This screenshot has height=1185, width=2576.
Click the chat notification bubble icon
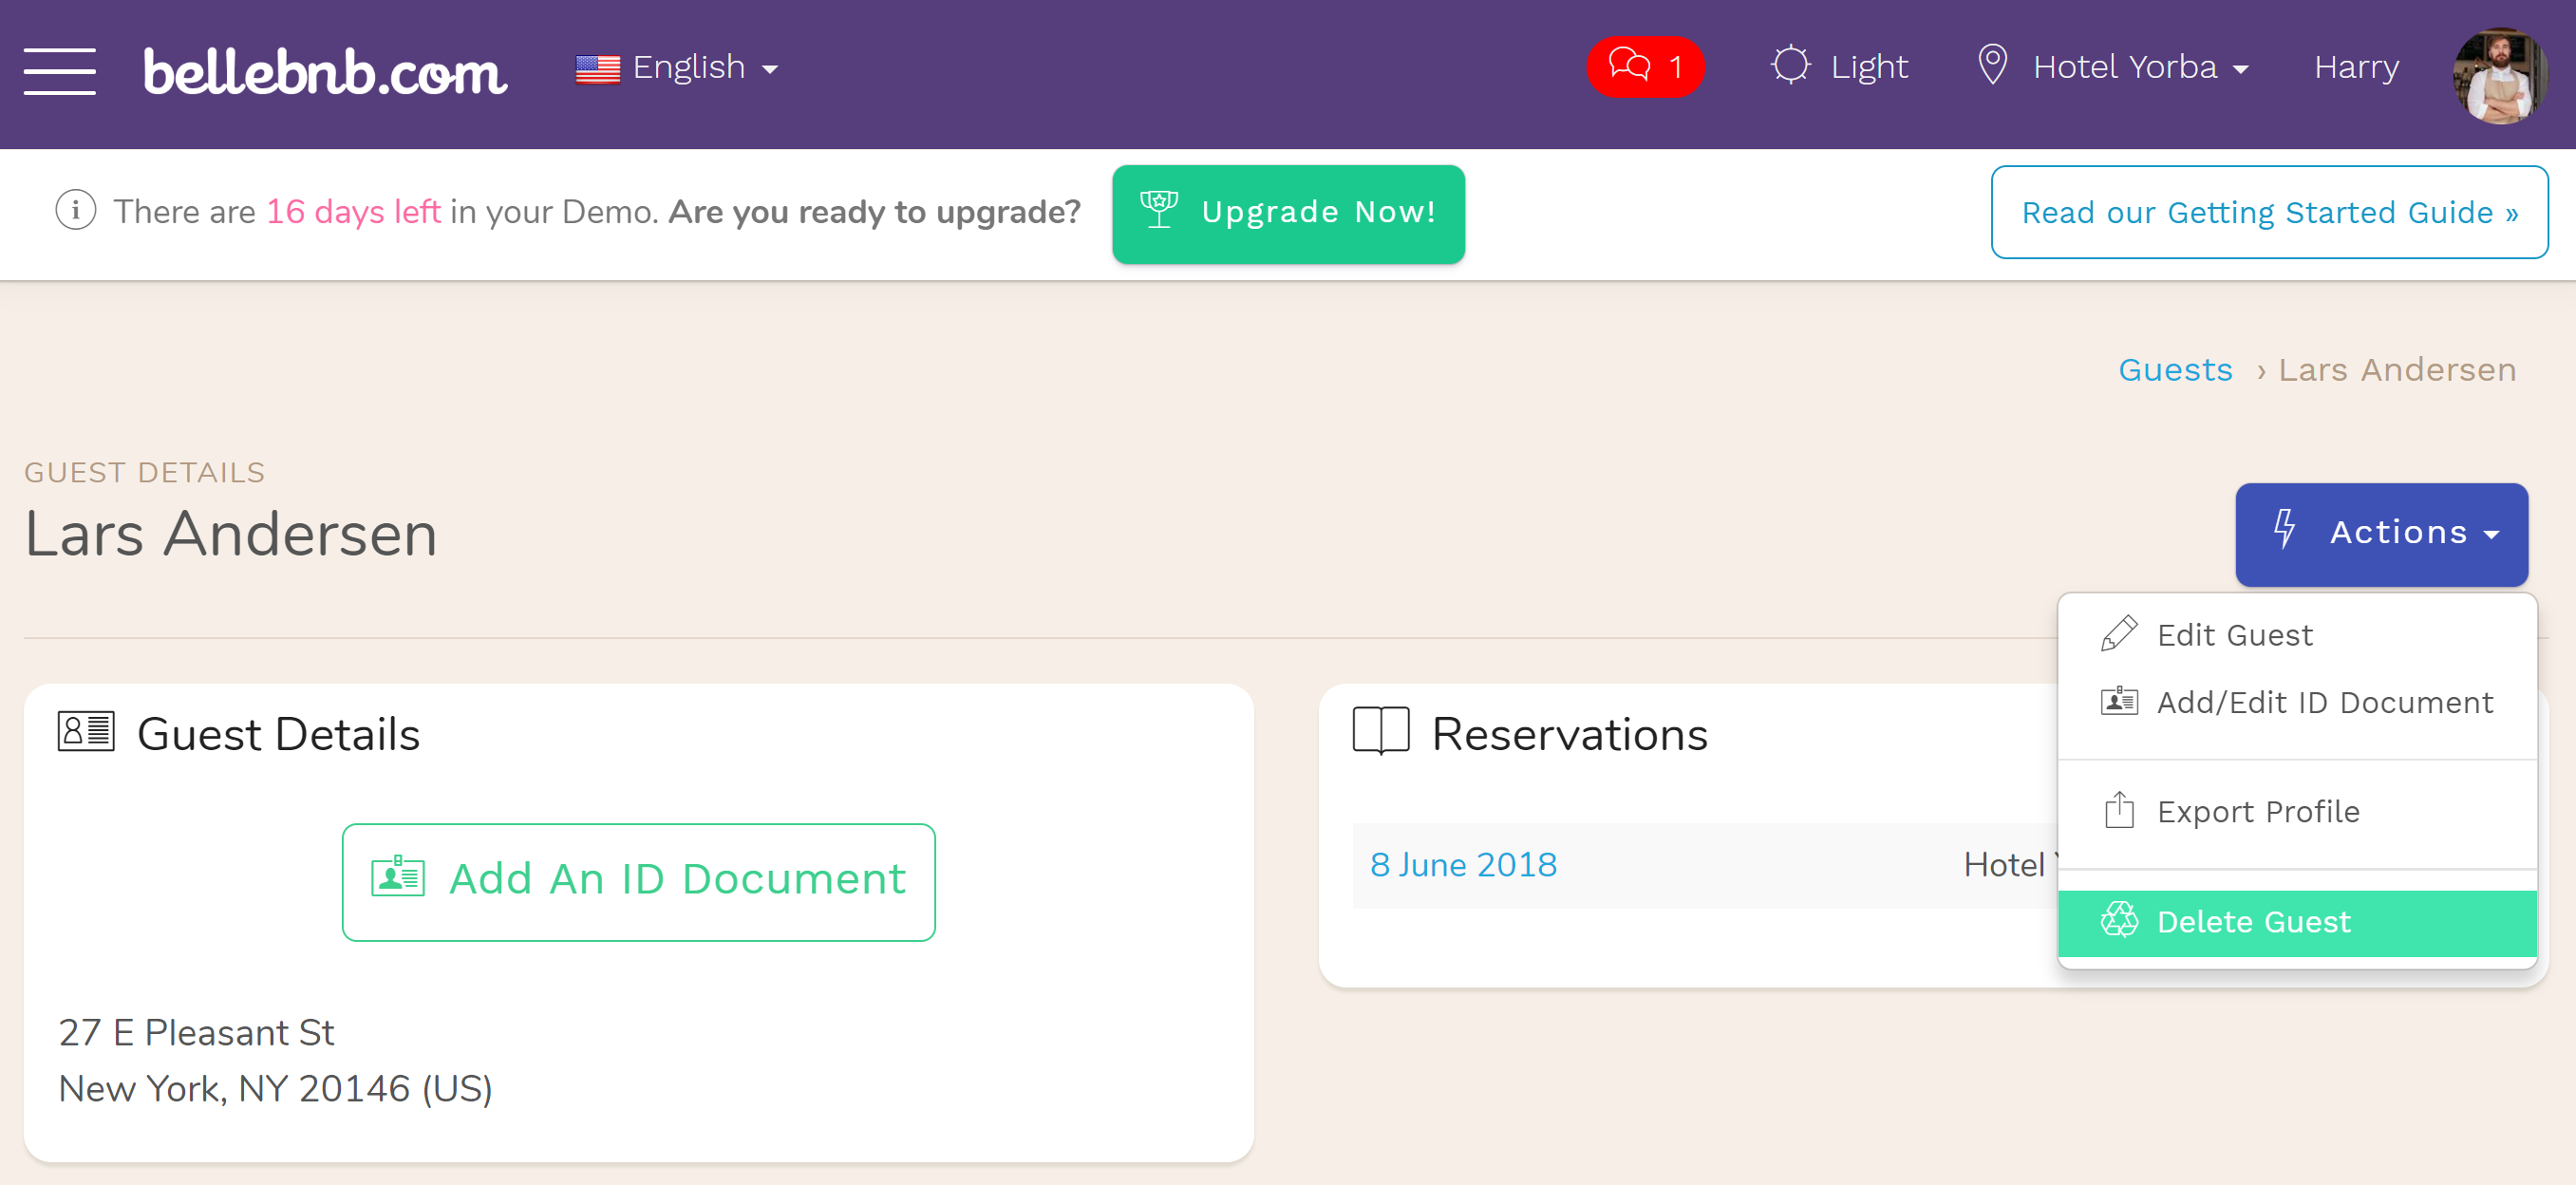[x=1646, y=67]
